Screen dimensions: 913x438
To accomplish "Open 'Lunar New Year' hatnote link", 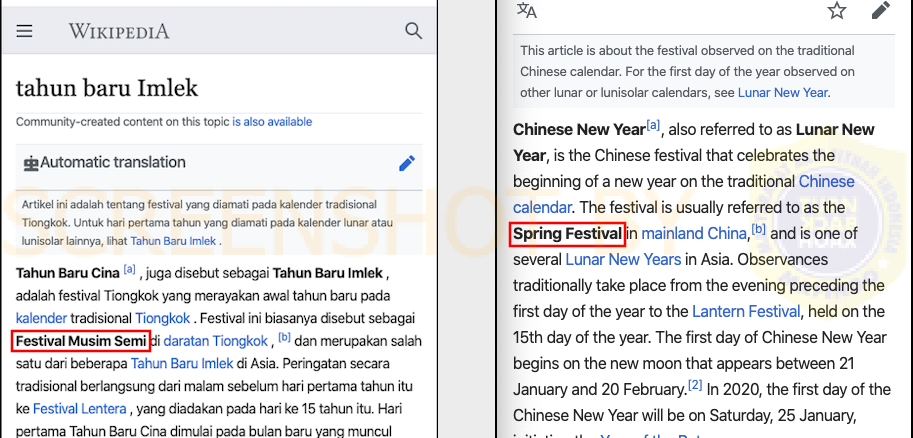I will (783, 93).
